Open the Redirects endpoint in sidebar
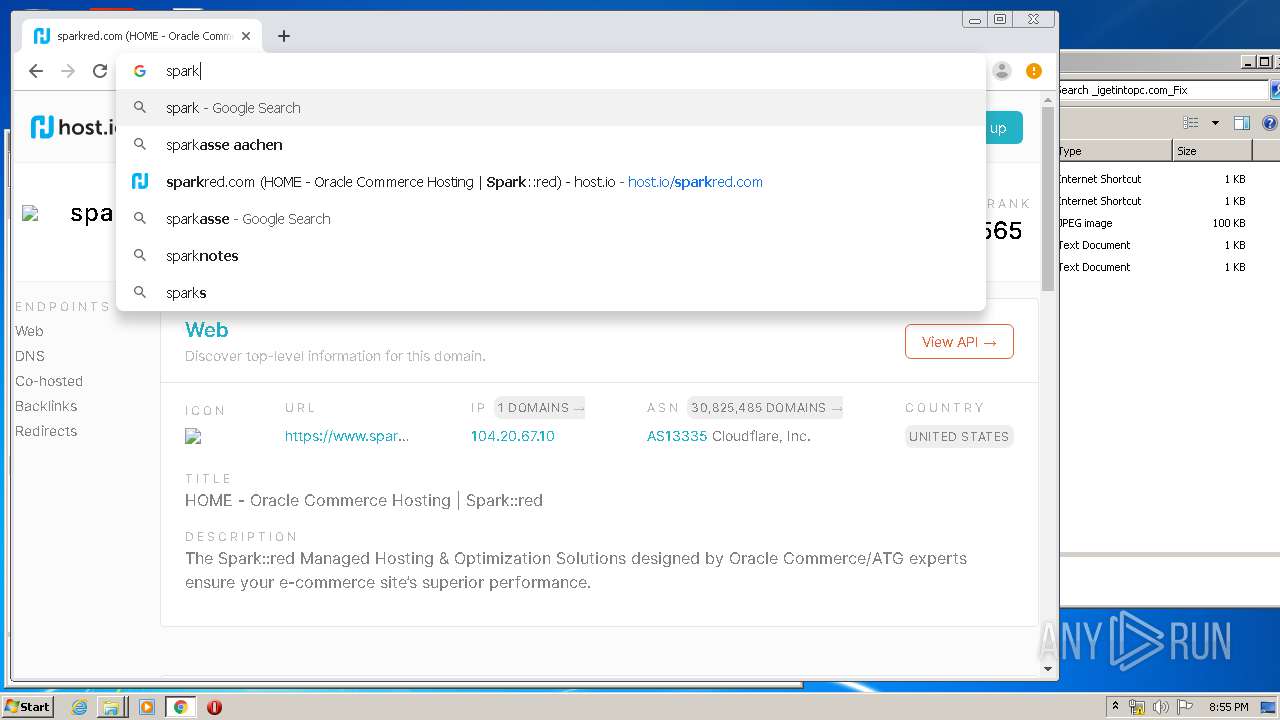This screenshot has height=720, width=1280. [46, 431]
